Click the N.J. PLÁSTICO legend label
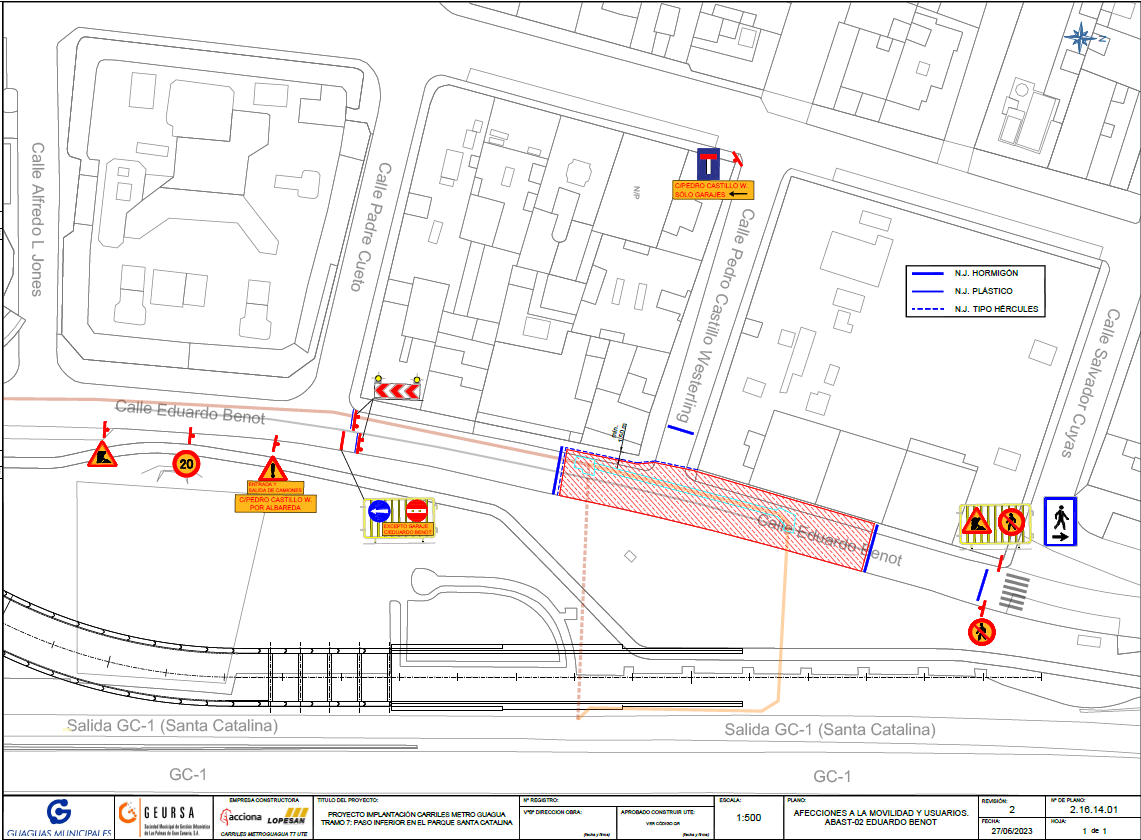The image size is (1141, 840). tap(983, 291)
